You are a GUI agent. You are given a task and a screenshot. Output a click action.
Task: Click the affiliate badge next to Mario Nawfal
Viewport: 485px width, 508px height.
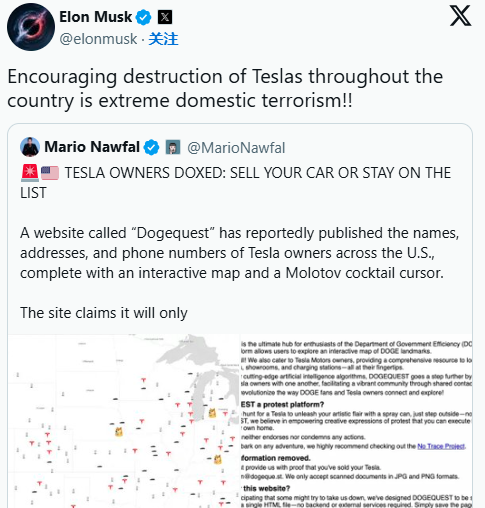(173, 147)
